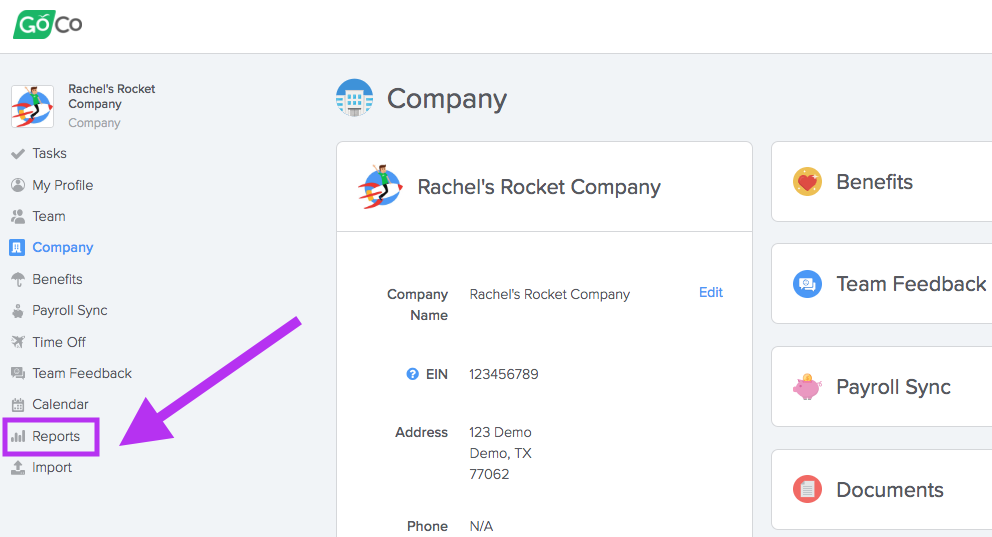Image resolution: width=992 pixels, height=537 pixels.
Task: Click the Company page header building icon
Action: (x=354, y=98)
